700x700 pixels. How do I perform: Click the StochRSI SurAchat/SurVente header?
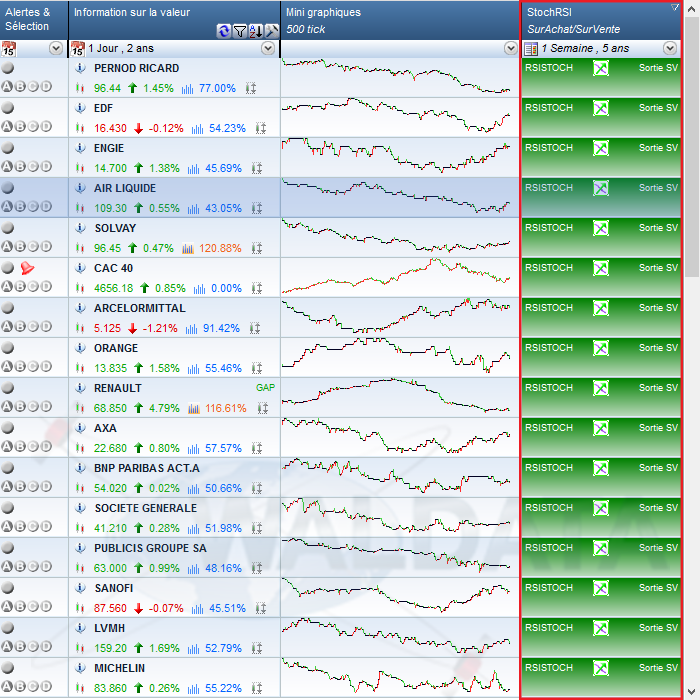[601, 20]
